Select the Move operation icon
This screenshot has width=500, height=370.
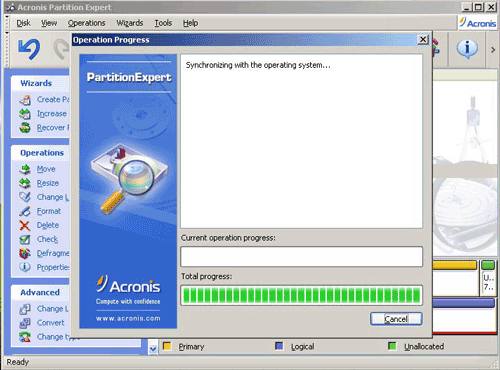coord(25,169)
